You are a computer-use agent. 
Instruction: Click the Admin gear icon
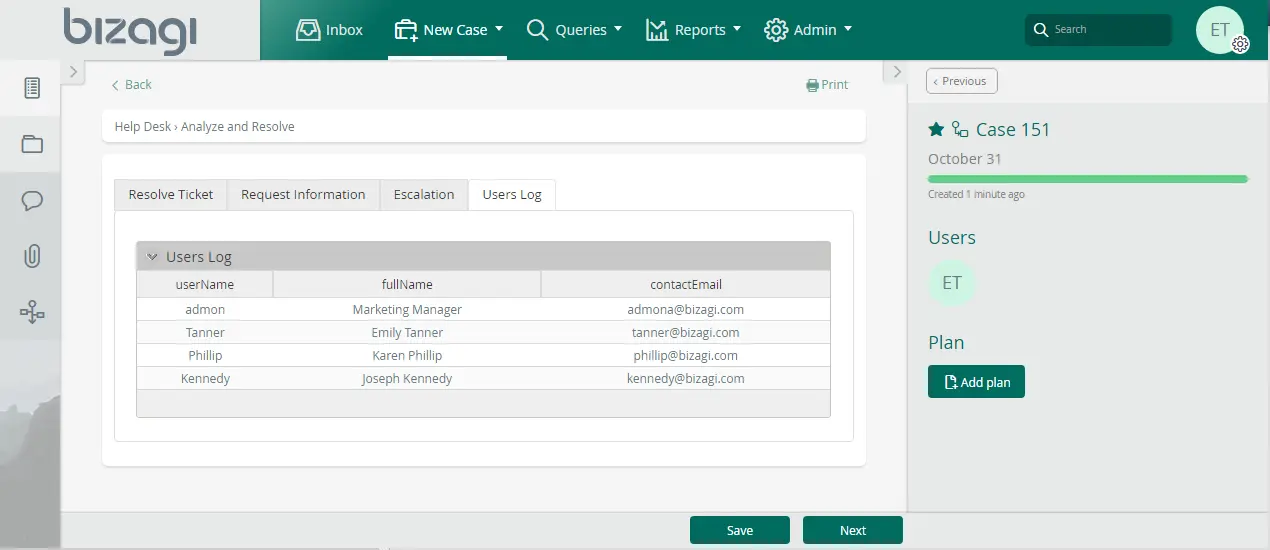[775, 30]
